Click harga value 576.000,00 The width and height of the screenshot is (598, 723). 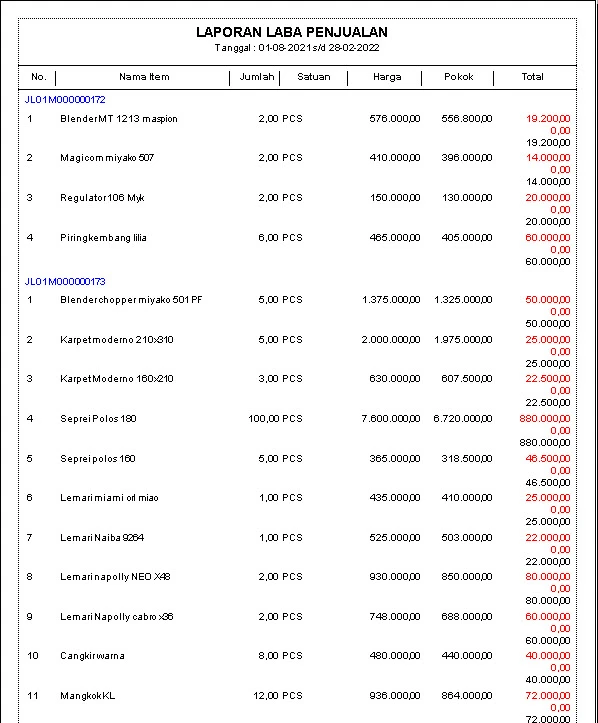395,119
